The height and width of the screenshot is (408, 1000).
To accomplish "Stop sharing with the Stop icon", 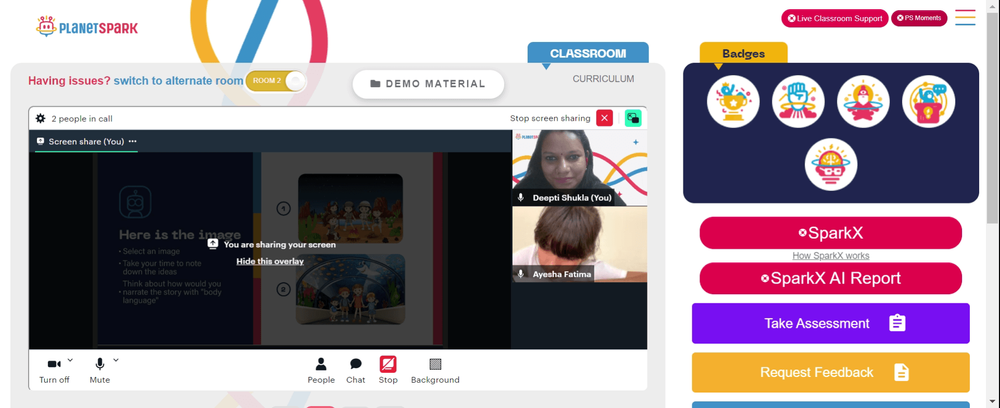I will pyautogui.click(x=388, y=370).
